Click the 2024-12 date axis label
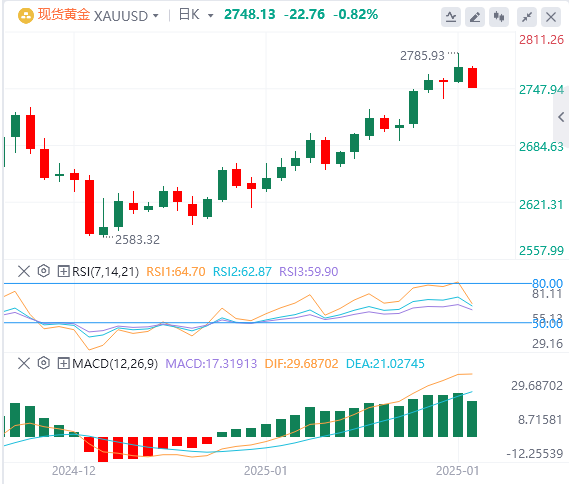Viewport: 569px width, 484px height. point(74,471)
